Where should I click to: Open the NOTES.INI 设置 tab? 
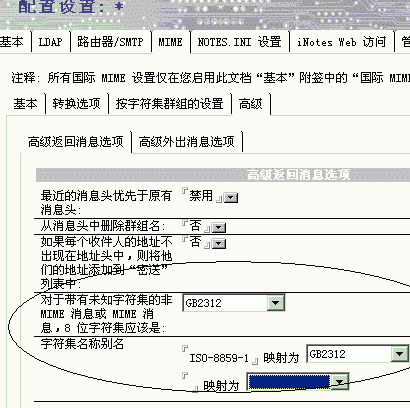[x=239, y=42]
